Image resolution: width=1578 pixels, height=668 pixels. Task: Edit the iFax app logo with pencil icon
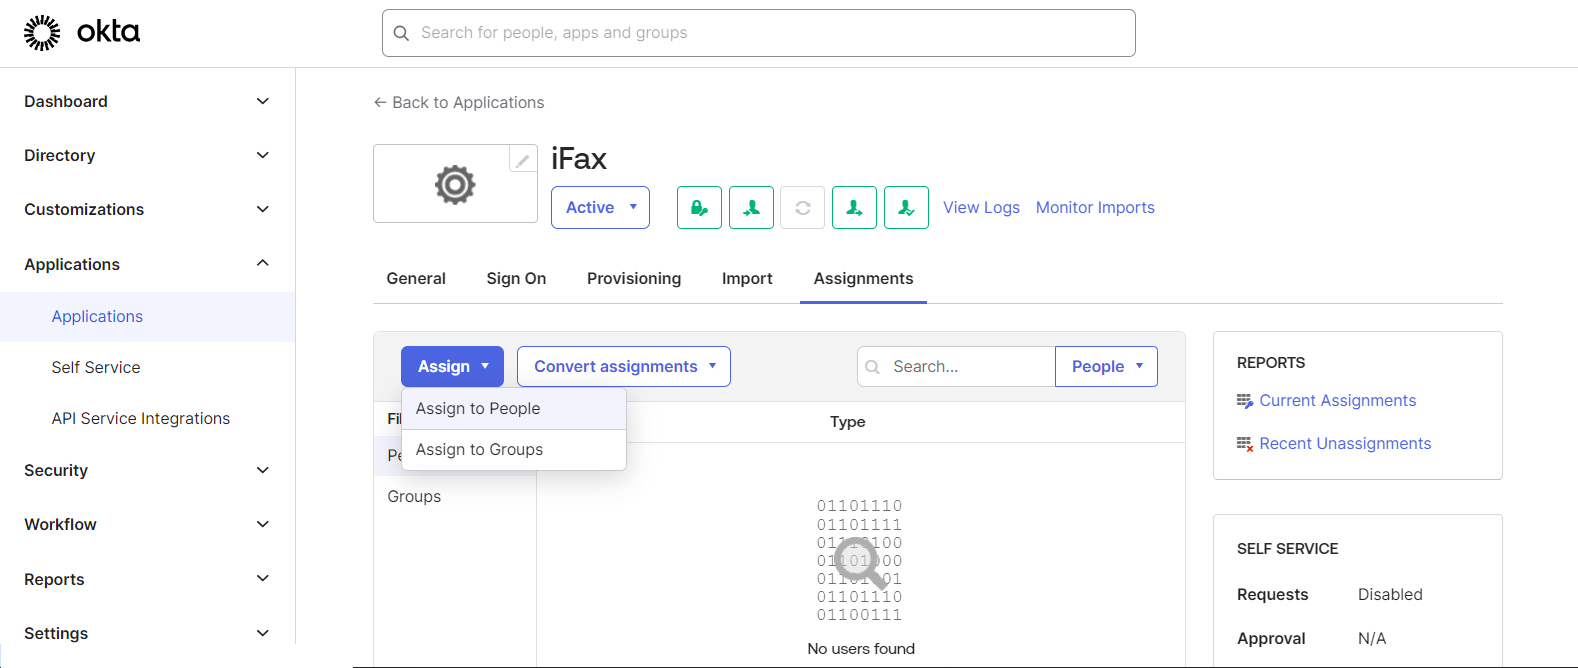click(523, 159)
